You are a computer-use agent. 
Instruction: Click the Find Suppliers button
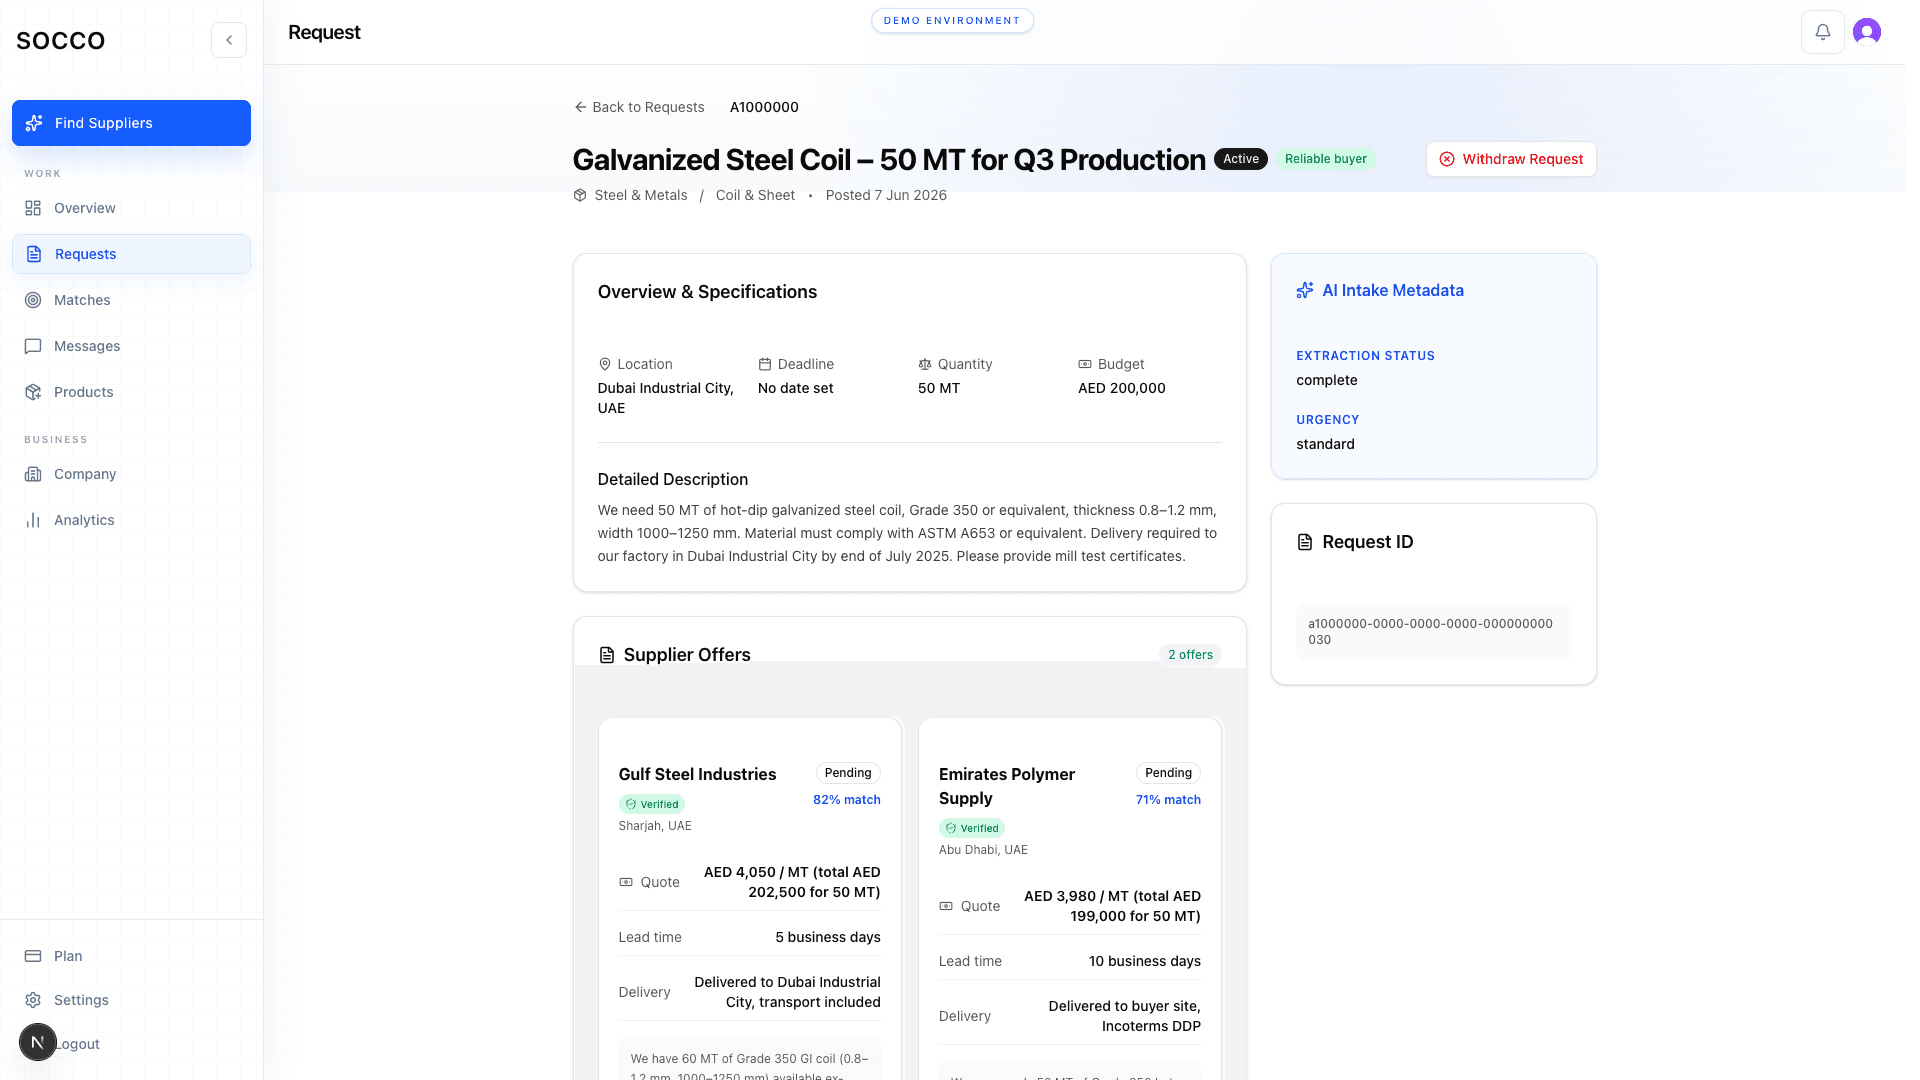[131, 123]
